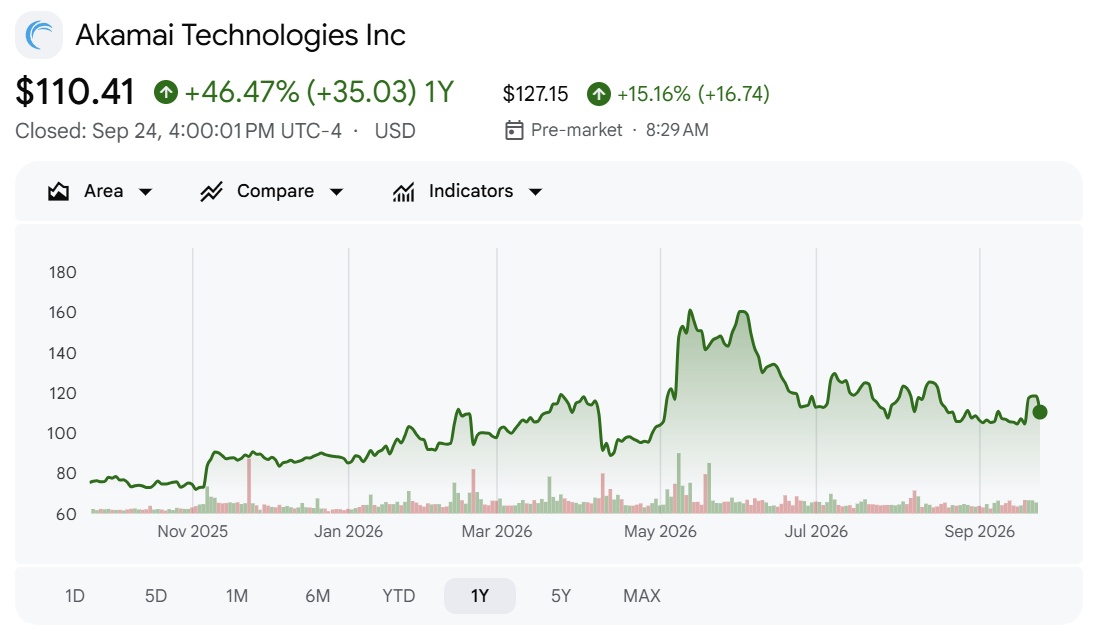Image resolution: width=1099 pixels, height=625 pixels.
Task: Click the green endpoint dot on chart
Action: coord(1039,412)
